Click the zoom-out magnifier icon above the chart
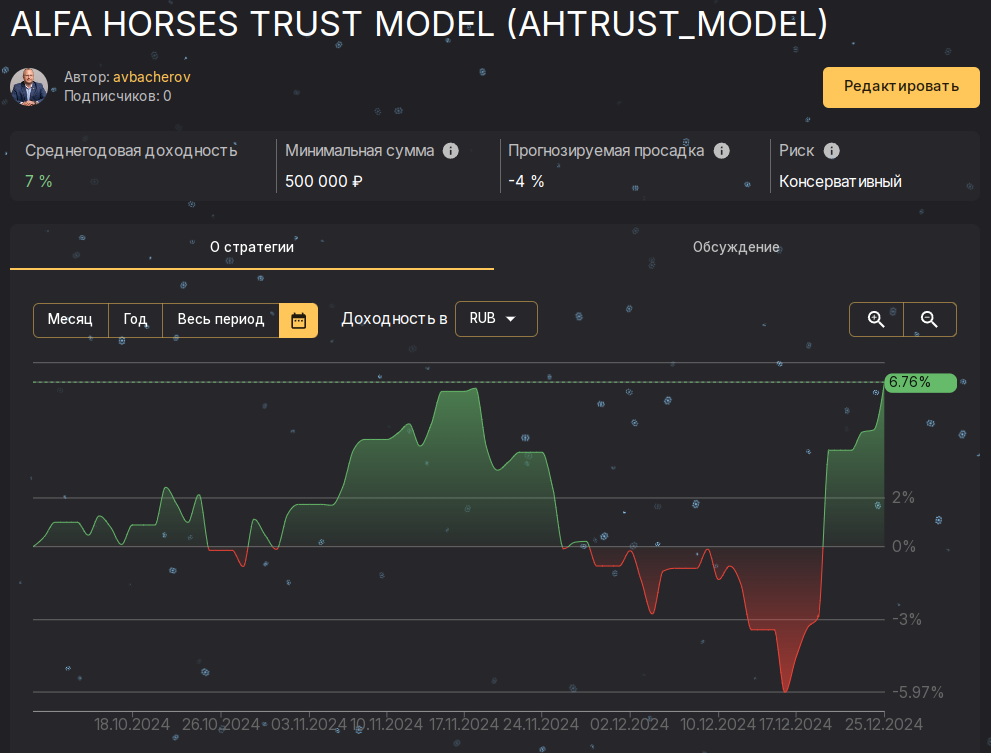The image size is (991, 753). pyautogui.click(x=929, y=319)
